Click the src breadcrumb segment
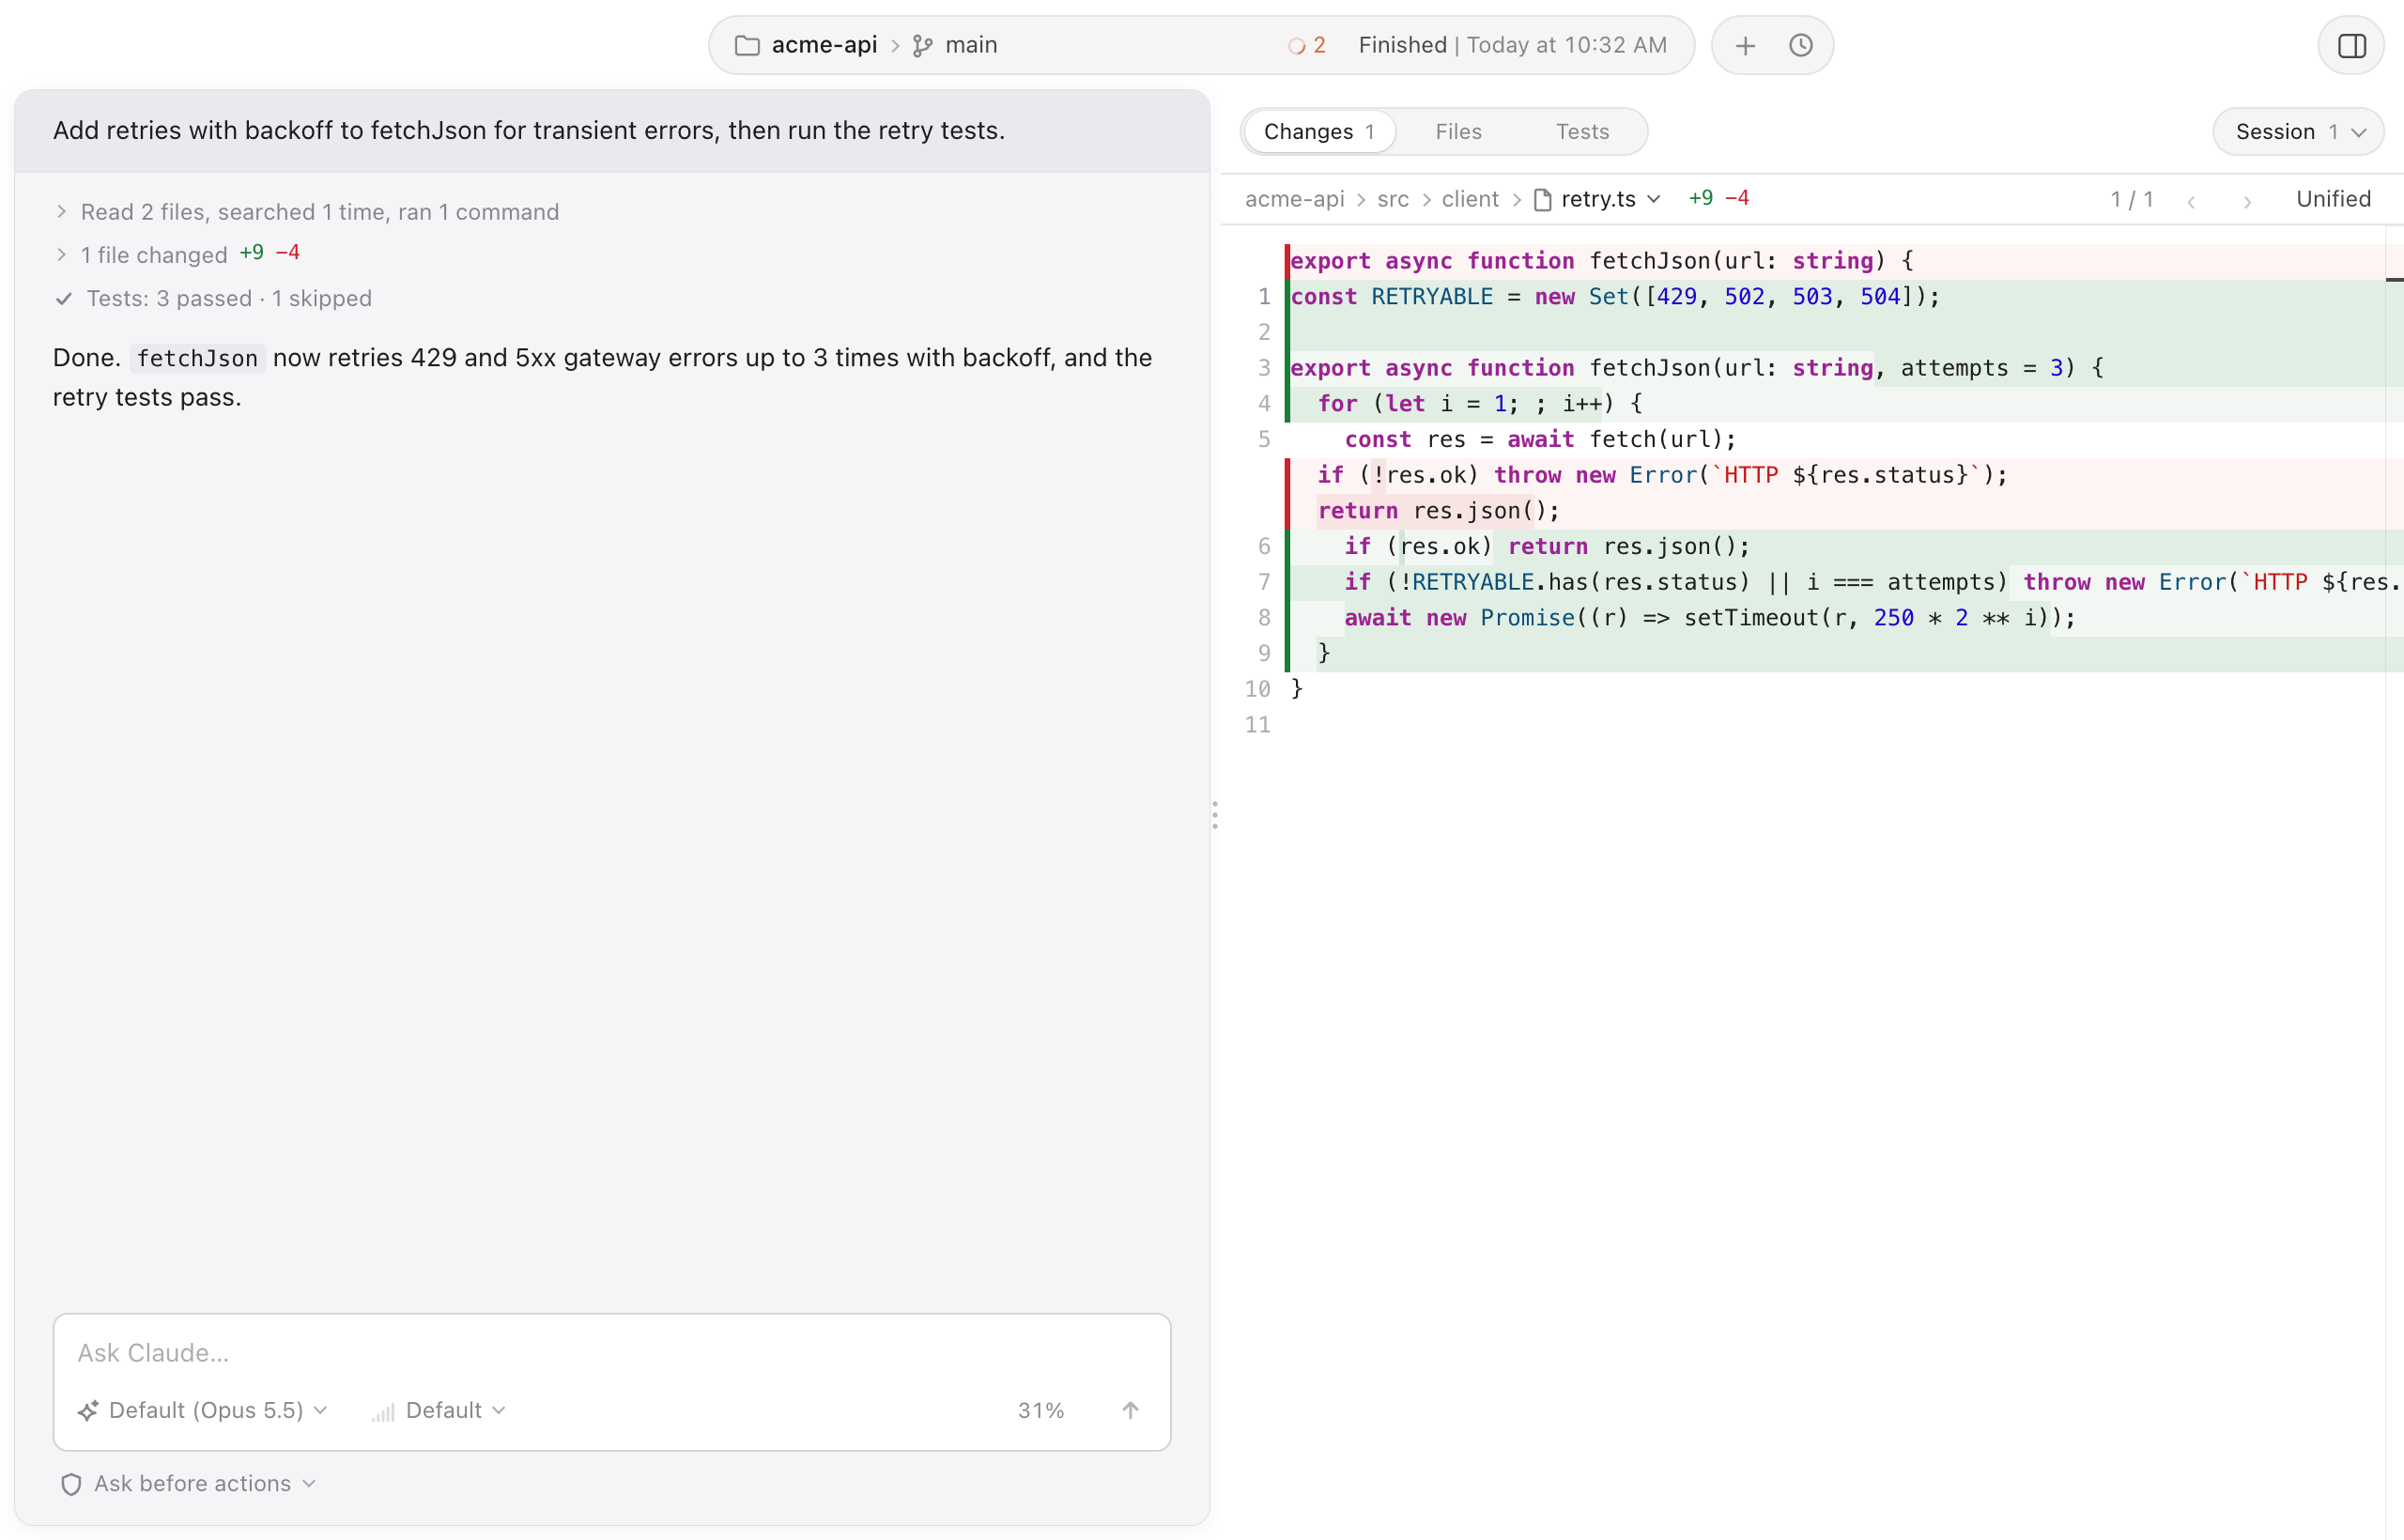The width and height of the screenshot is (2404, 1540). 1393,199
